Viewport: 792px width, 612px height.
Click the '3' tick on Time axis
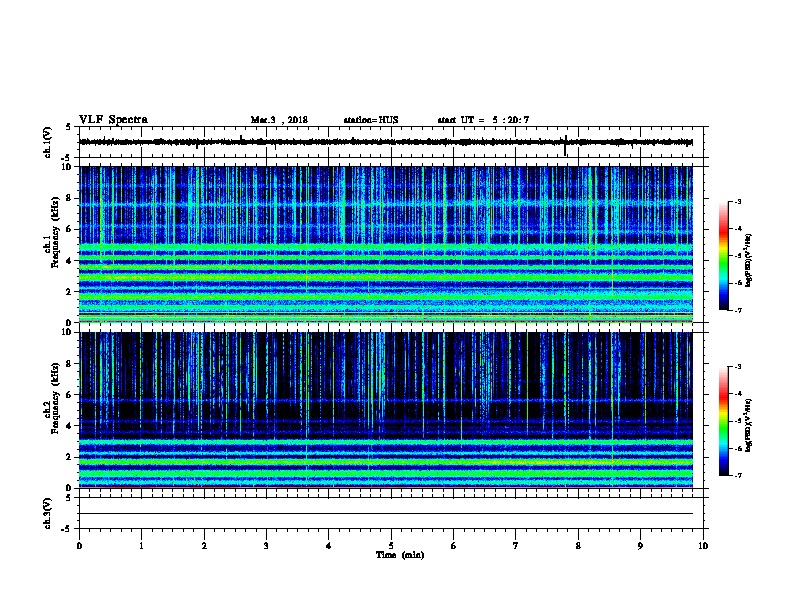(x=266, y=546)
